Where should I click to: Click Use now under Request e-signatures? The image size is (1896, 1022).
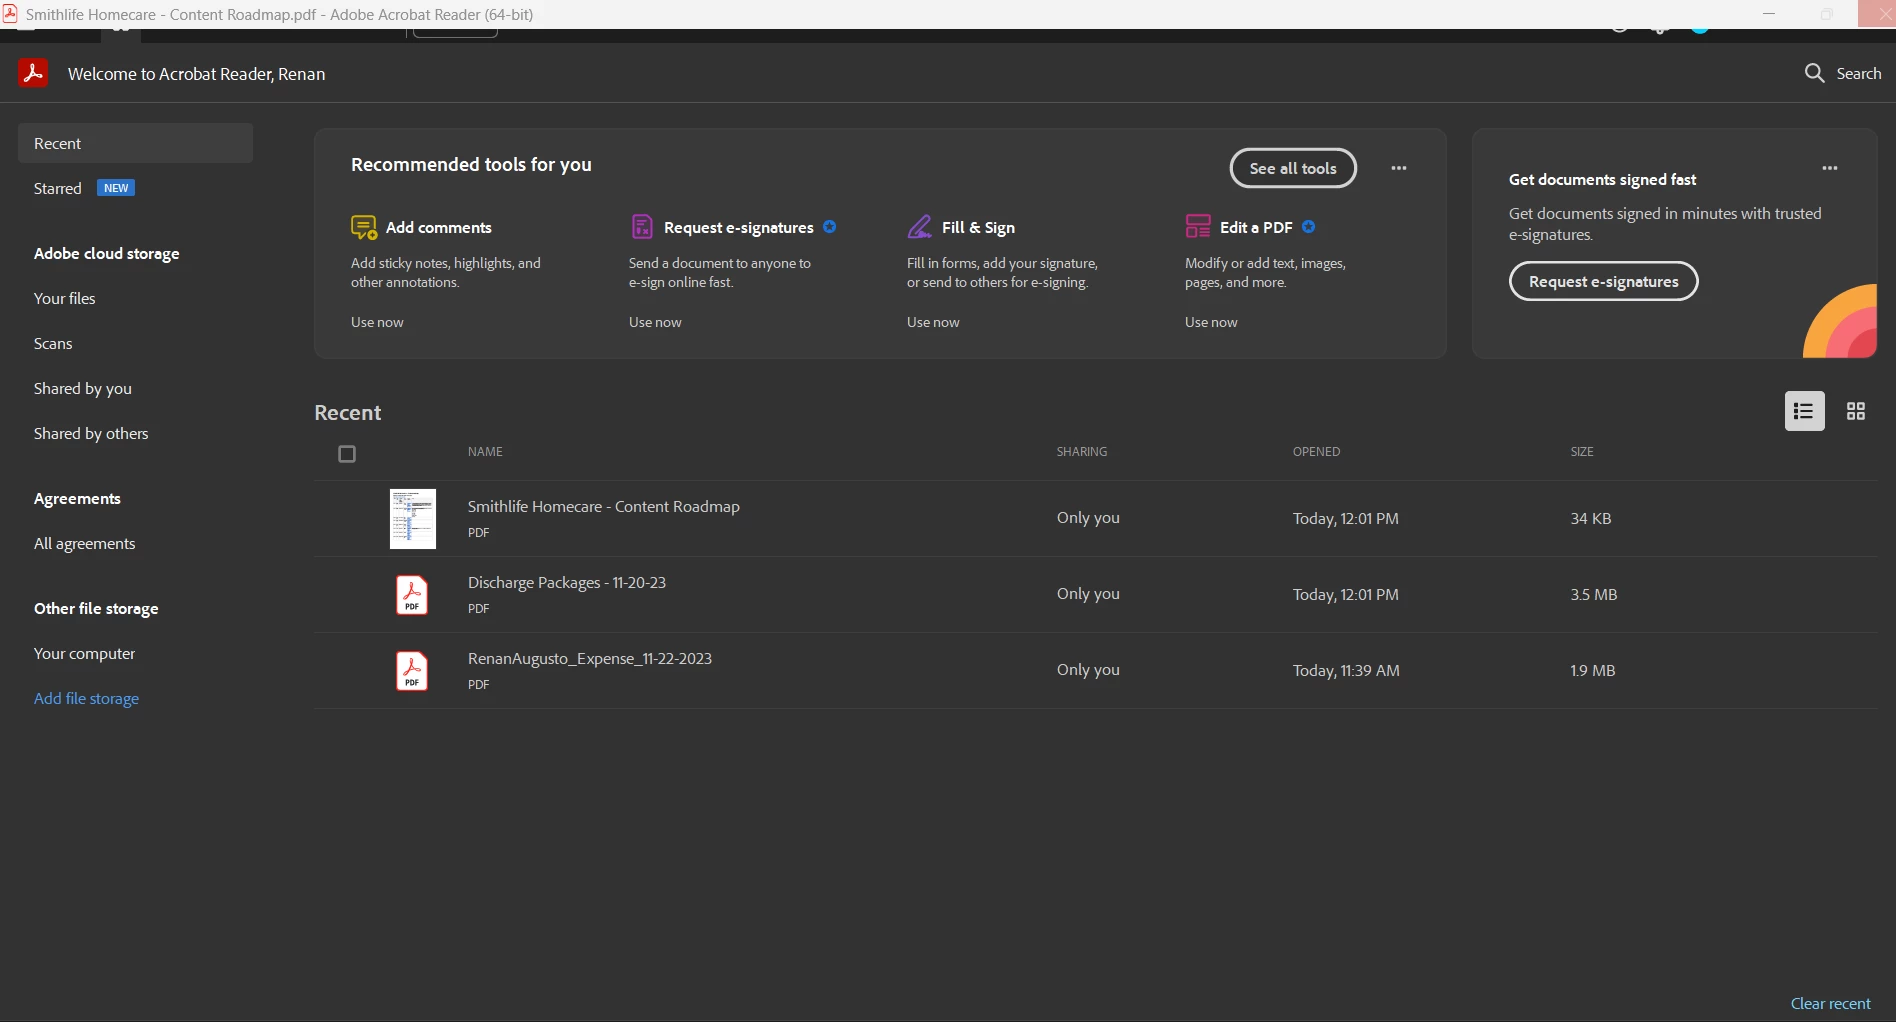point(655,322)
